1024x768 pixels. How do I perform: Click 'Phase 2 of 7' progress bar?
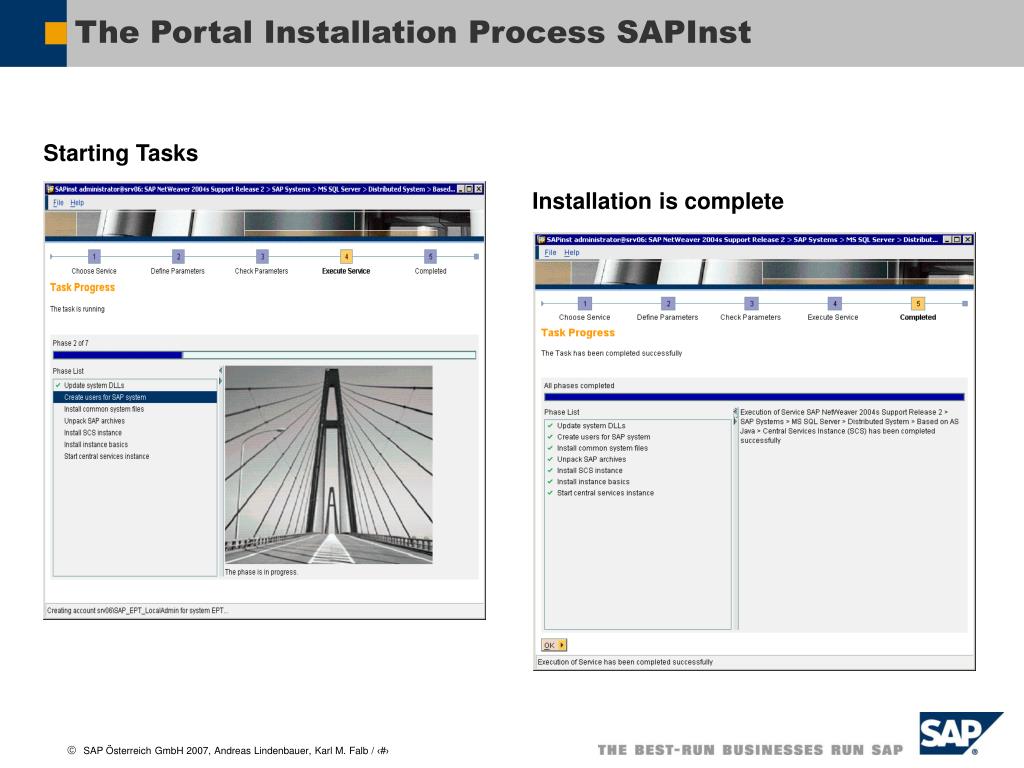pos(264,355)
